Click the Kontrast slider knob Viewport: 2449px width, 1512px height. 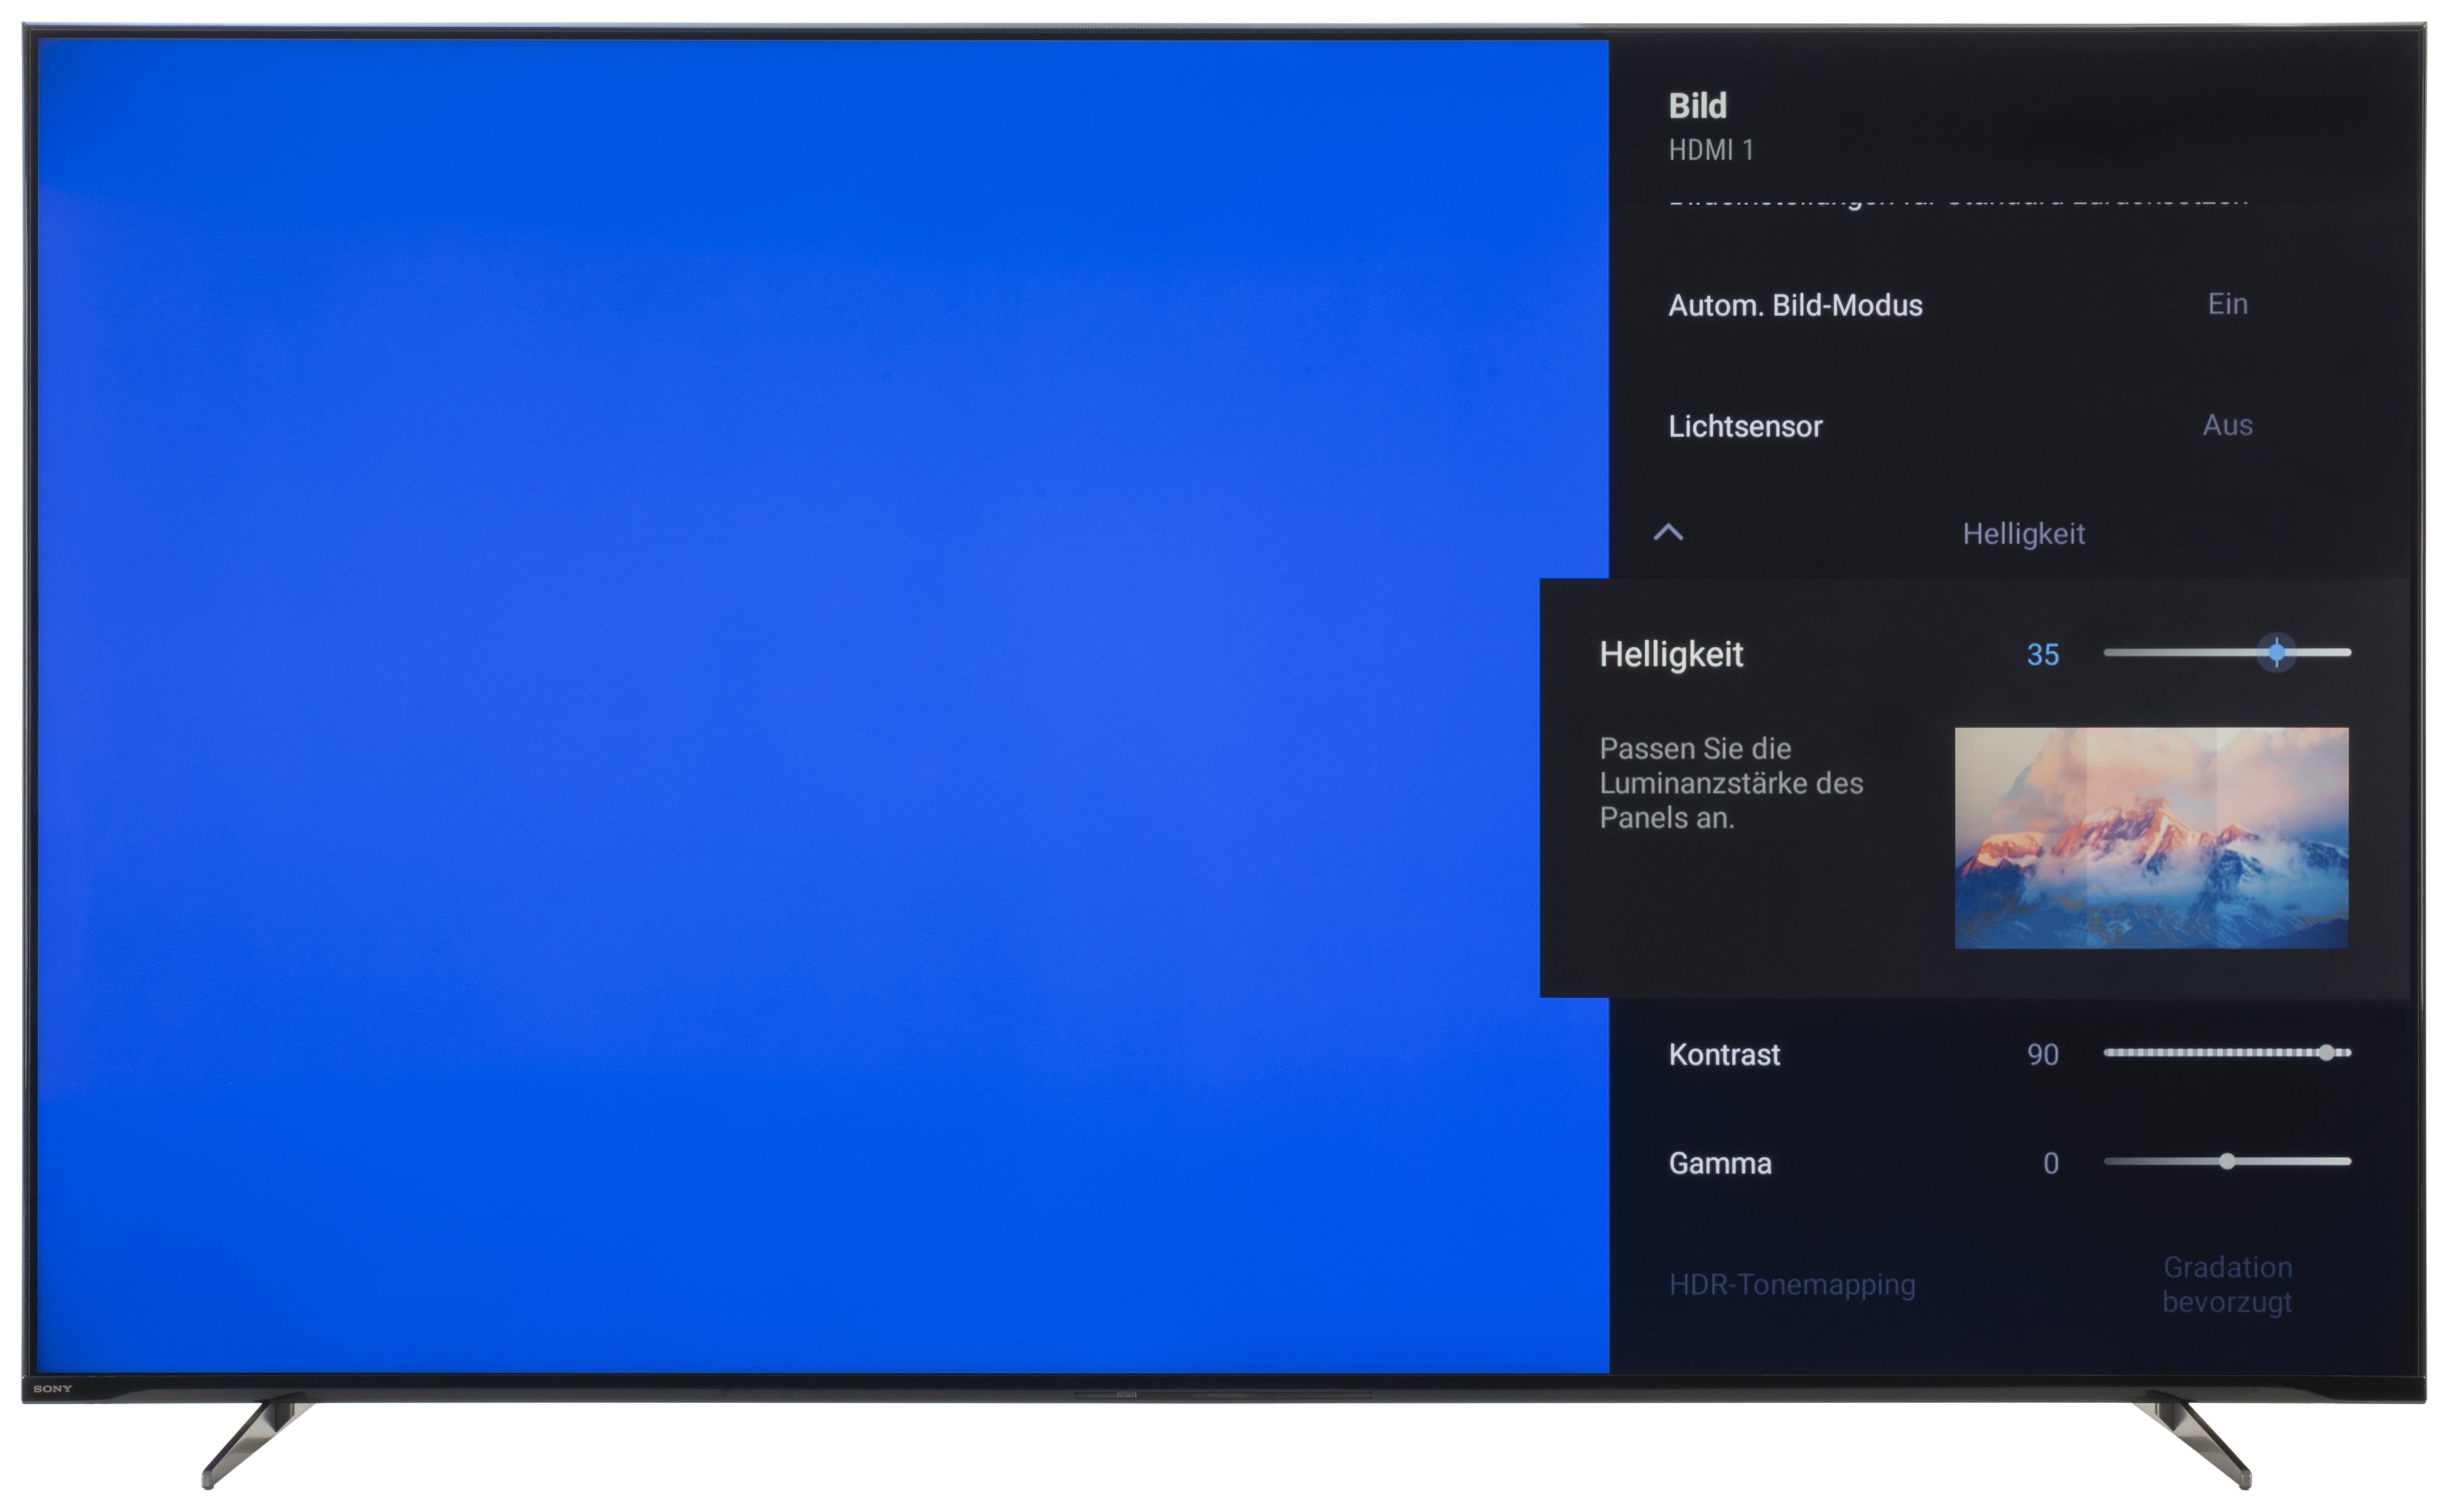pos(2326,1053)
